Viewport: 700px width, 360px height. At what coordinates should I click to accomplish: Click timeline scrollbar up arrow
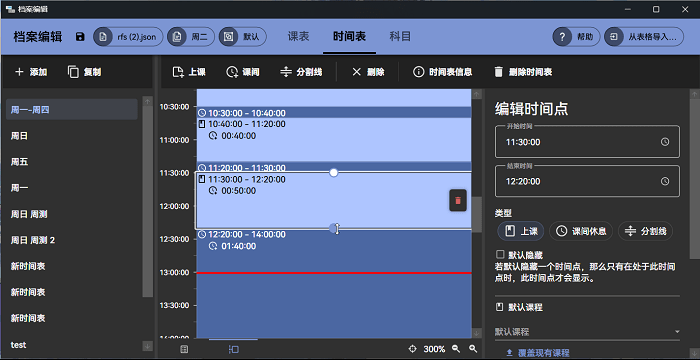point(477,94)
